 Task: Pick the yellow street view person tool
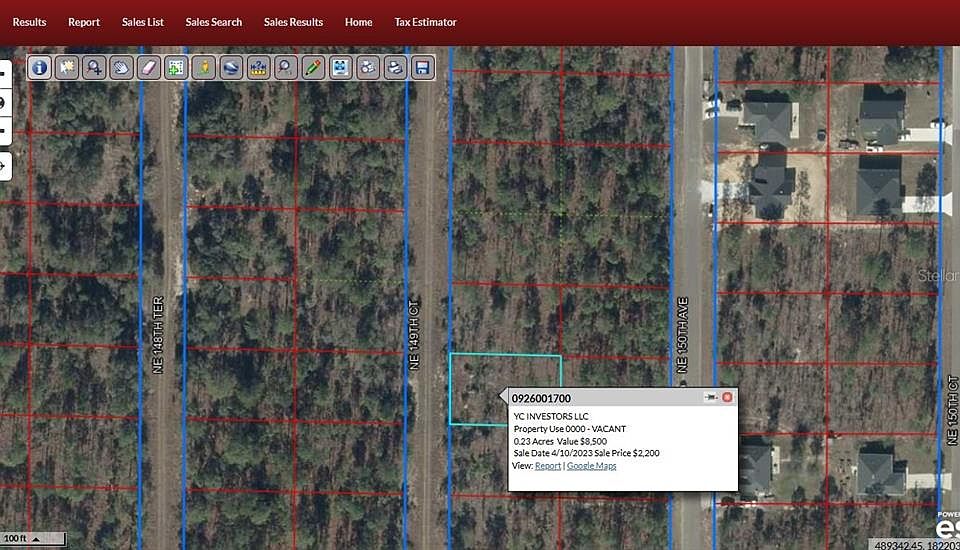pyautogui.click(x=204, y=67)
